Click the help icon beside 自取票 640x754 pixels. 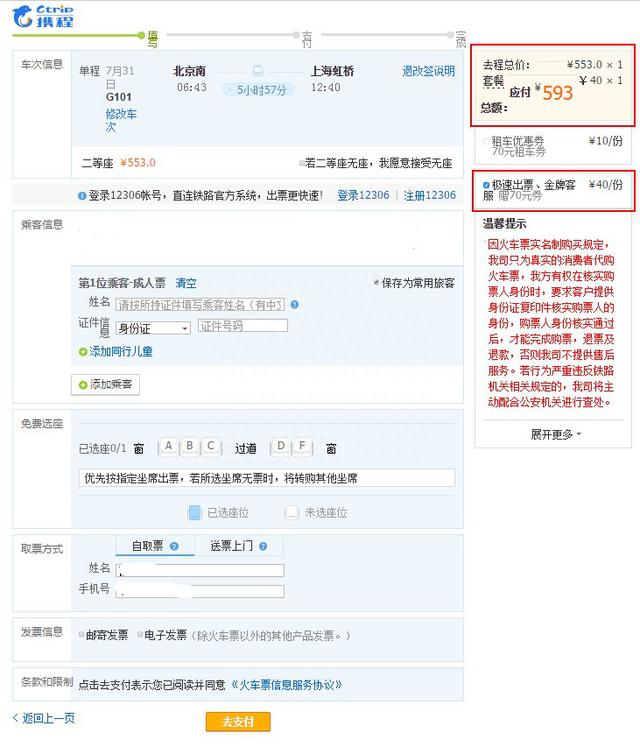[x=174, y=546]
